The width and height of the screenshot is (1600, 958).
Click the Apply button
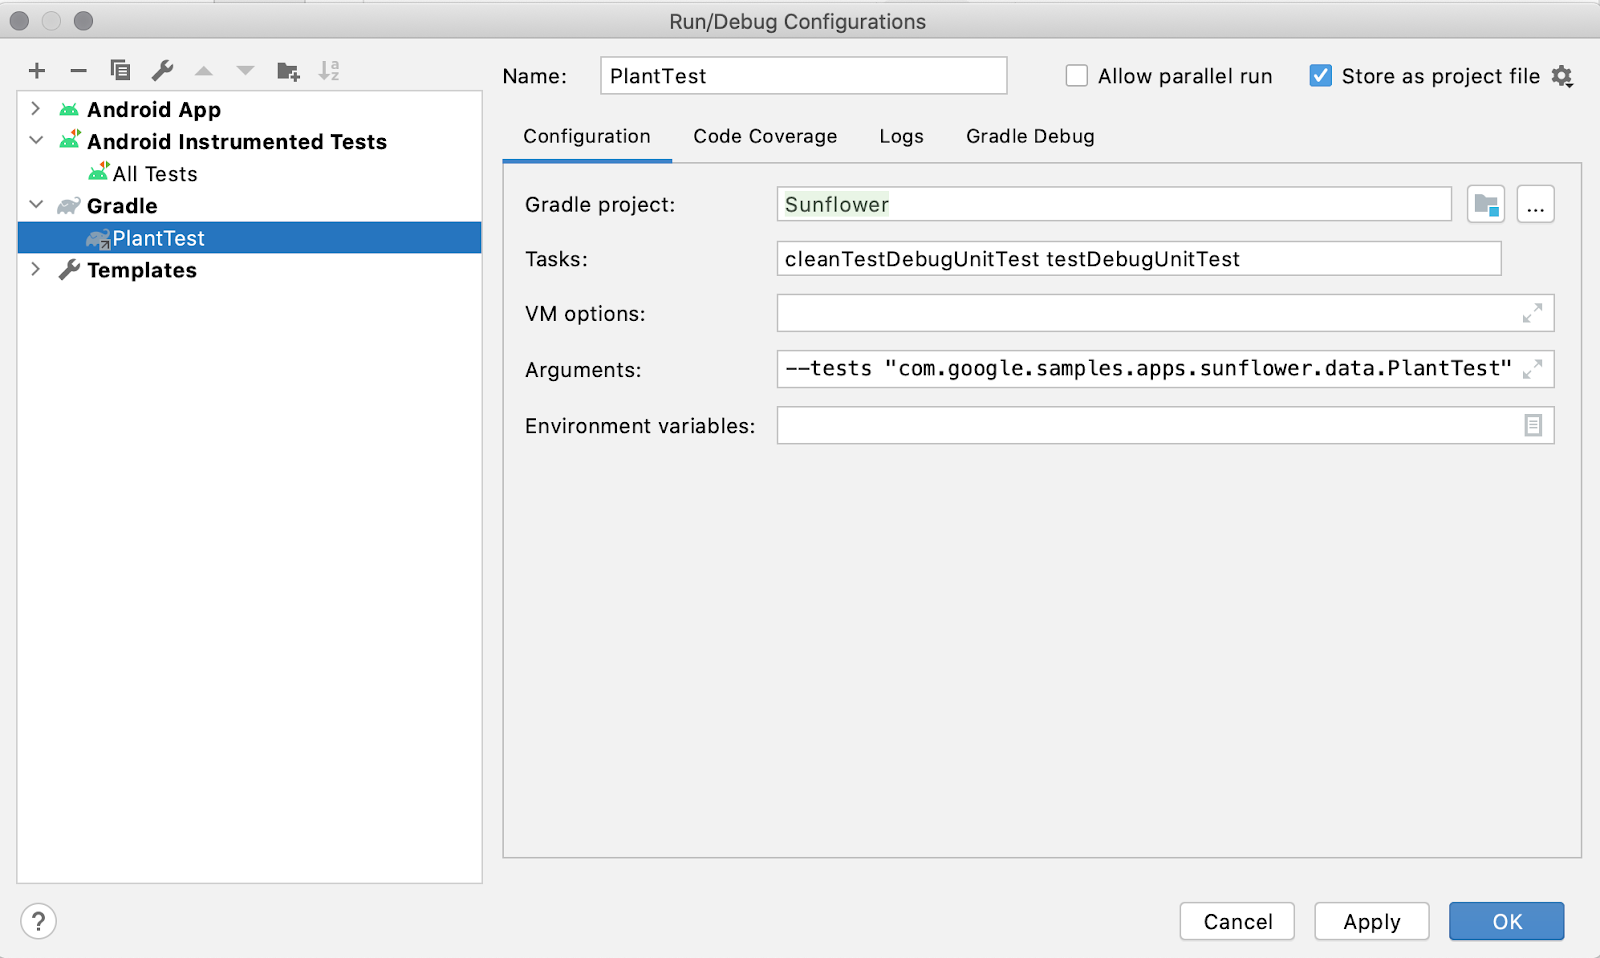pyautogui.click(x=1371, y=921)
